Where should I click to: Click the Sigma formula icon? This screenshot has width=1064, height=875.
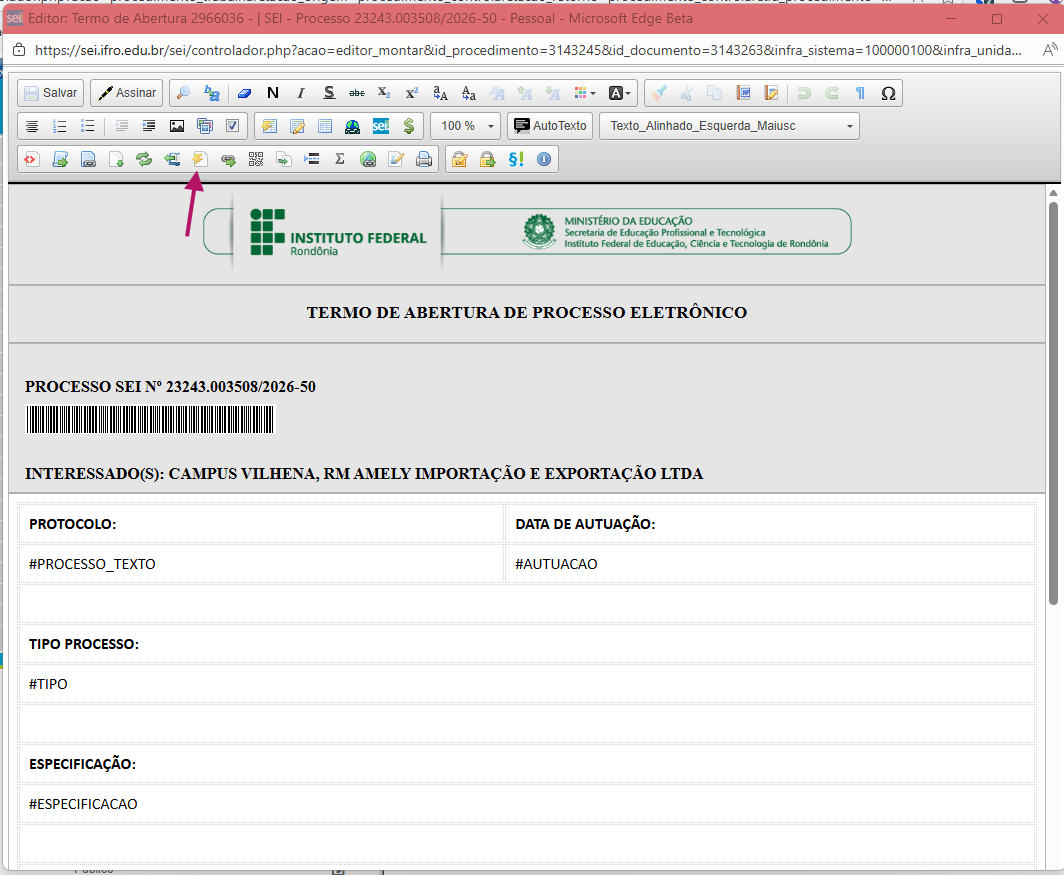tap(340, 159)
